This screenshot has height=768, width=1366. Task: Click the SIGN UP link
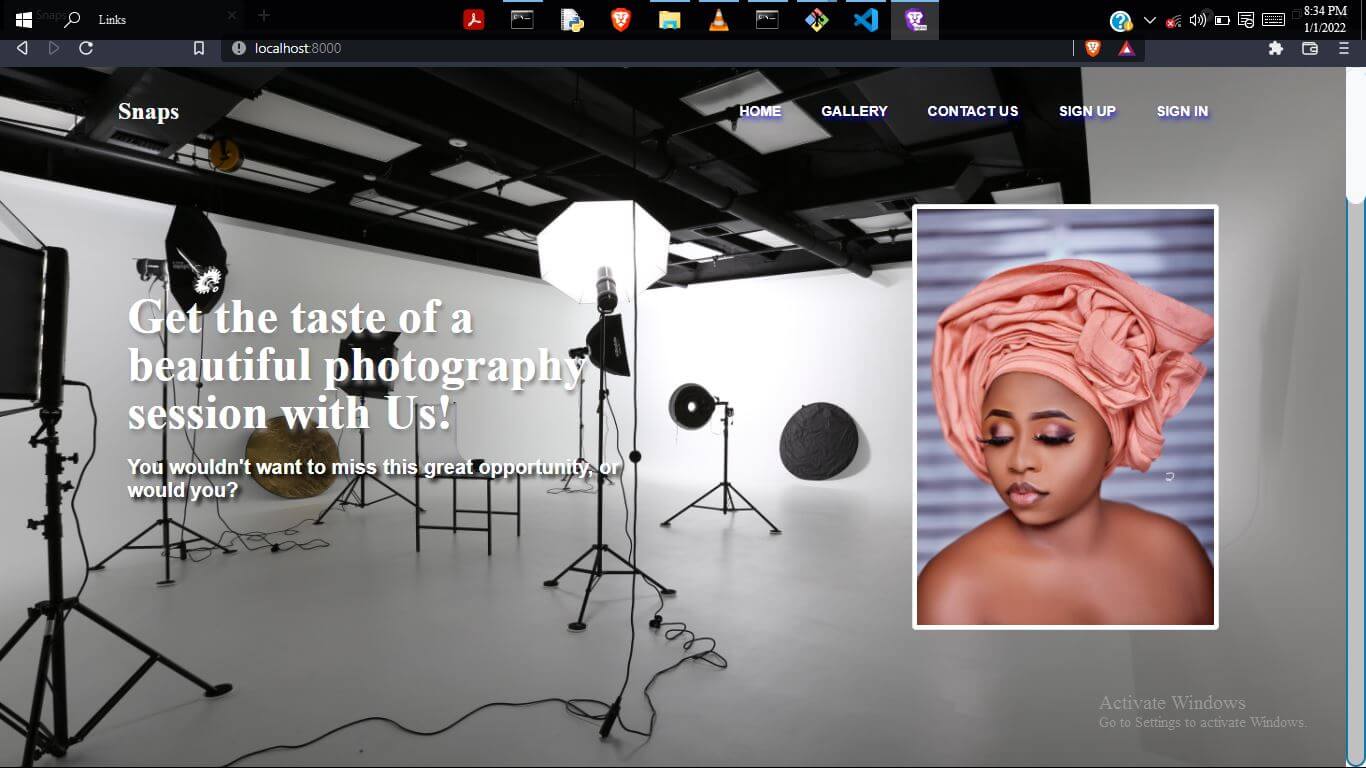point(1087,111)
